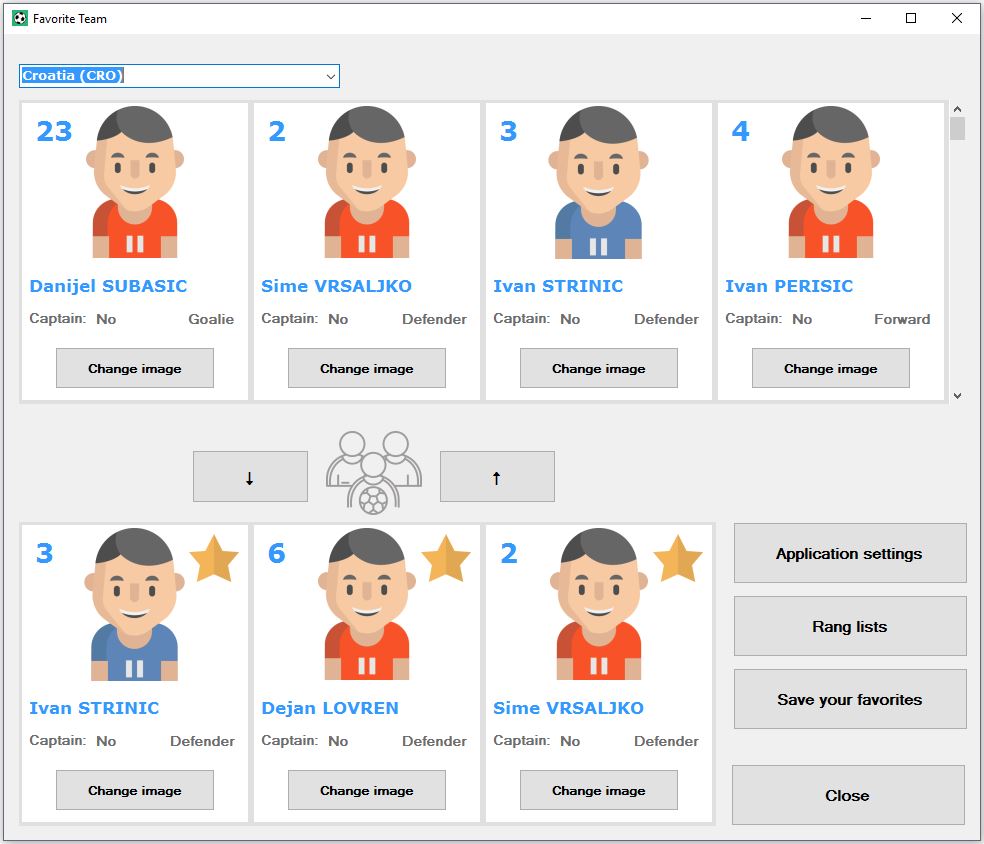Click shirt number 23 on Subasic's card
Viewport: 984px width, 844px height.
point(54,131)
